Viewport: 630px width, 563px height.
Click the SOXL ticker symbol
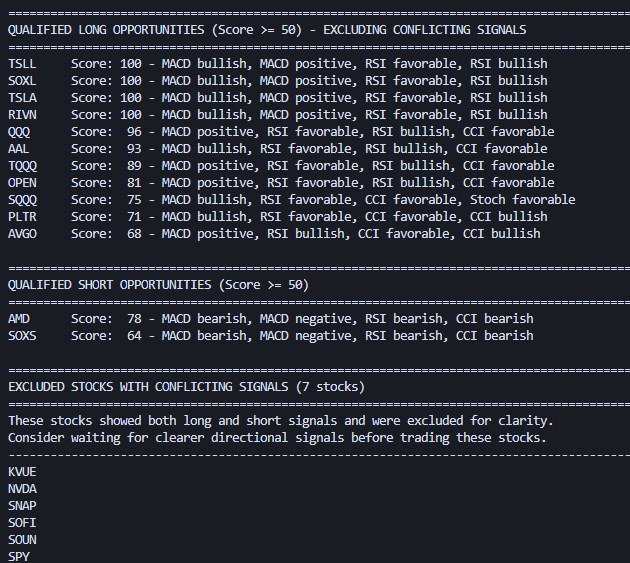22,81
